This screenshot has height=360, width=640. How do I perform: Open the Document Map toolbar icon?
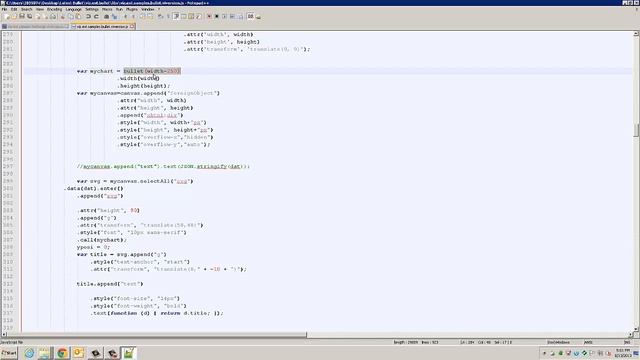pos(191,16)
